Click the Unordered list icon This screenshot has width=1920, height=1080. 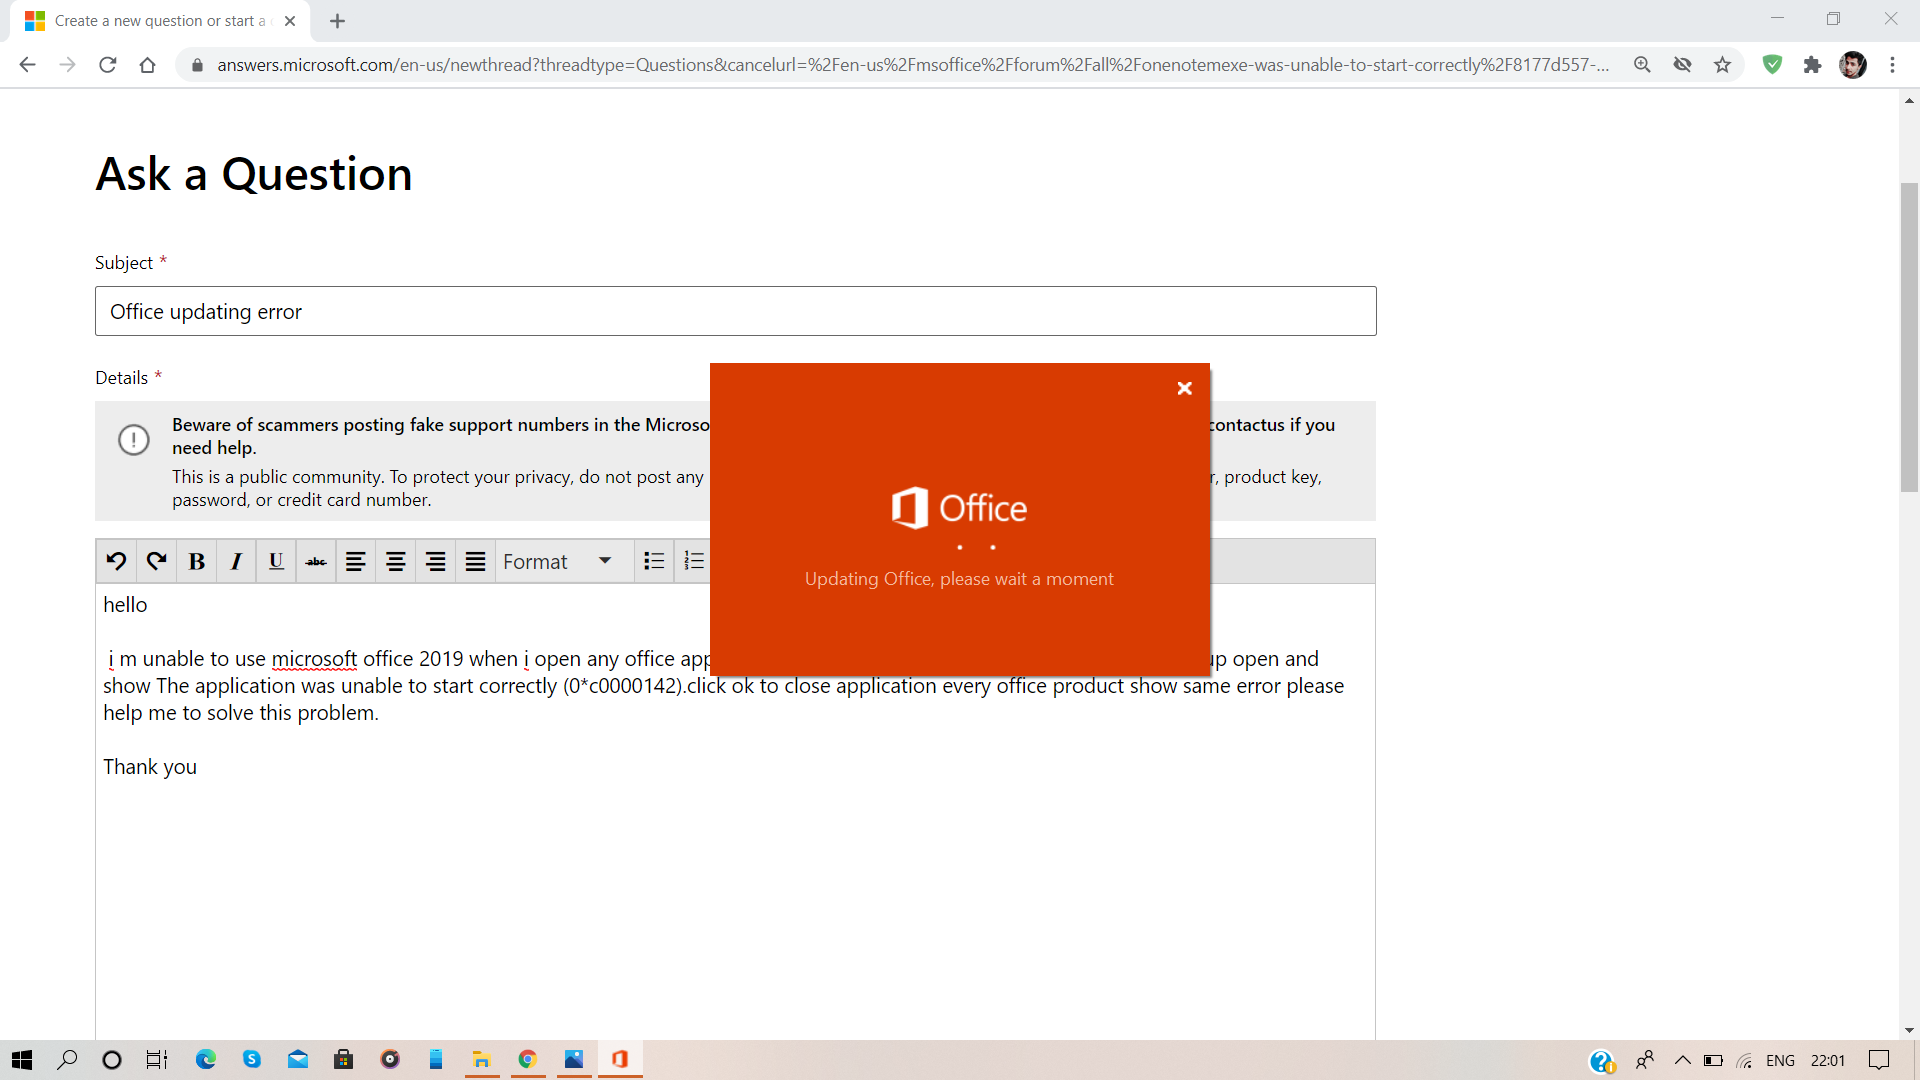653,562
